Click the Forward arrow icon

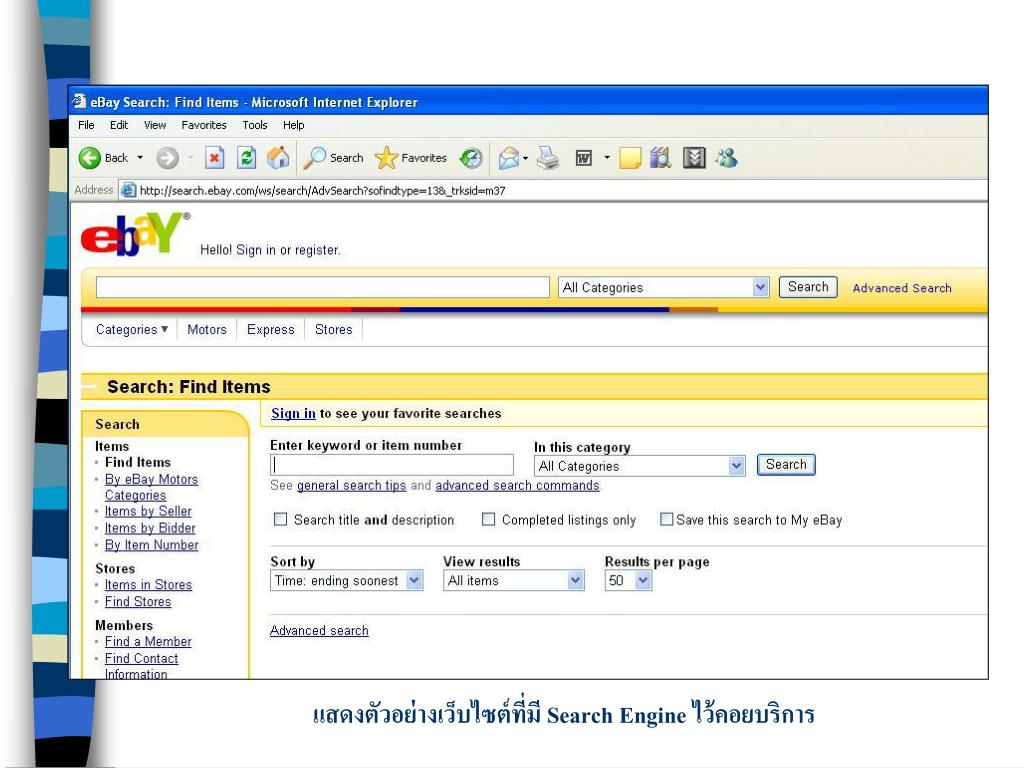tap(168, 158)
